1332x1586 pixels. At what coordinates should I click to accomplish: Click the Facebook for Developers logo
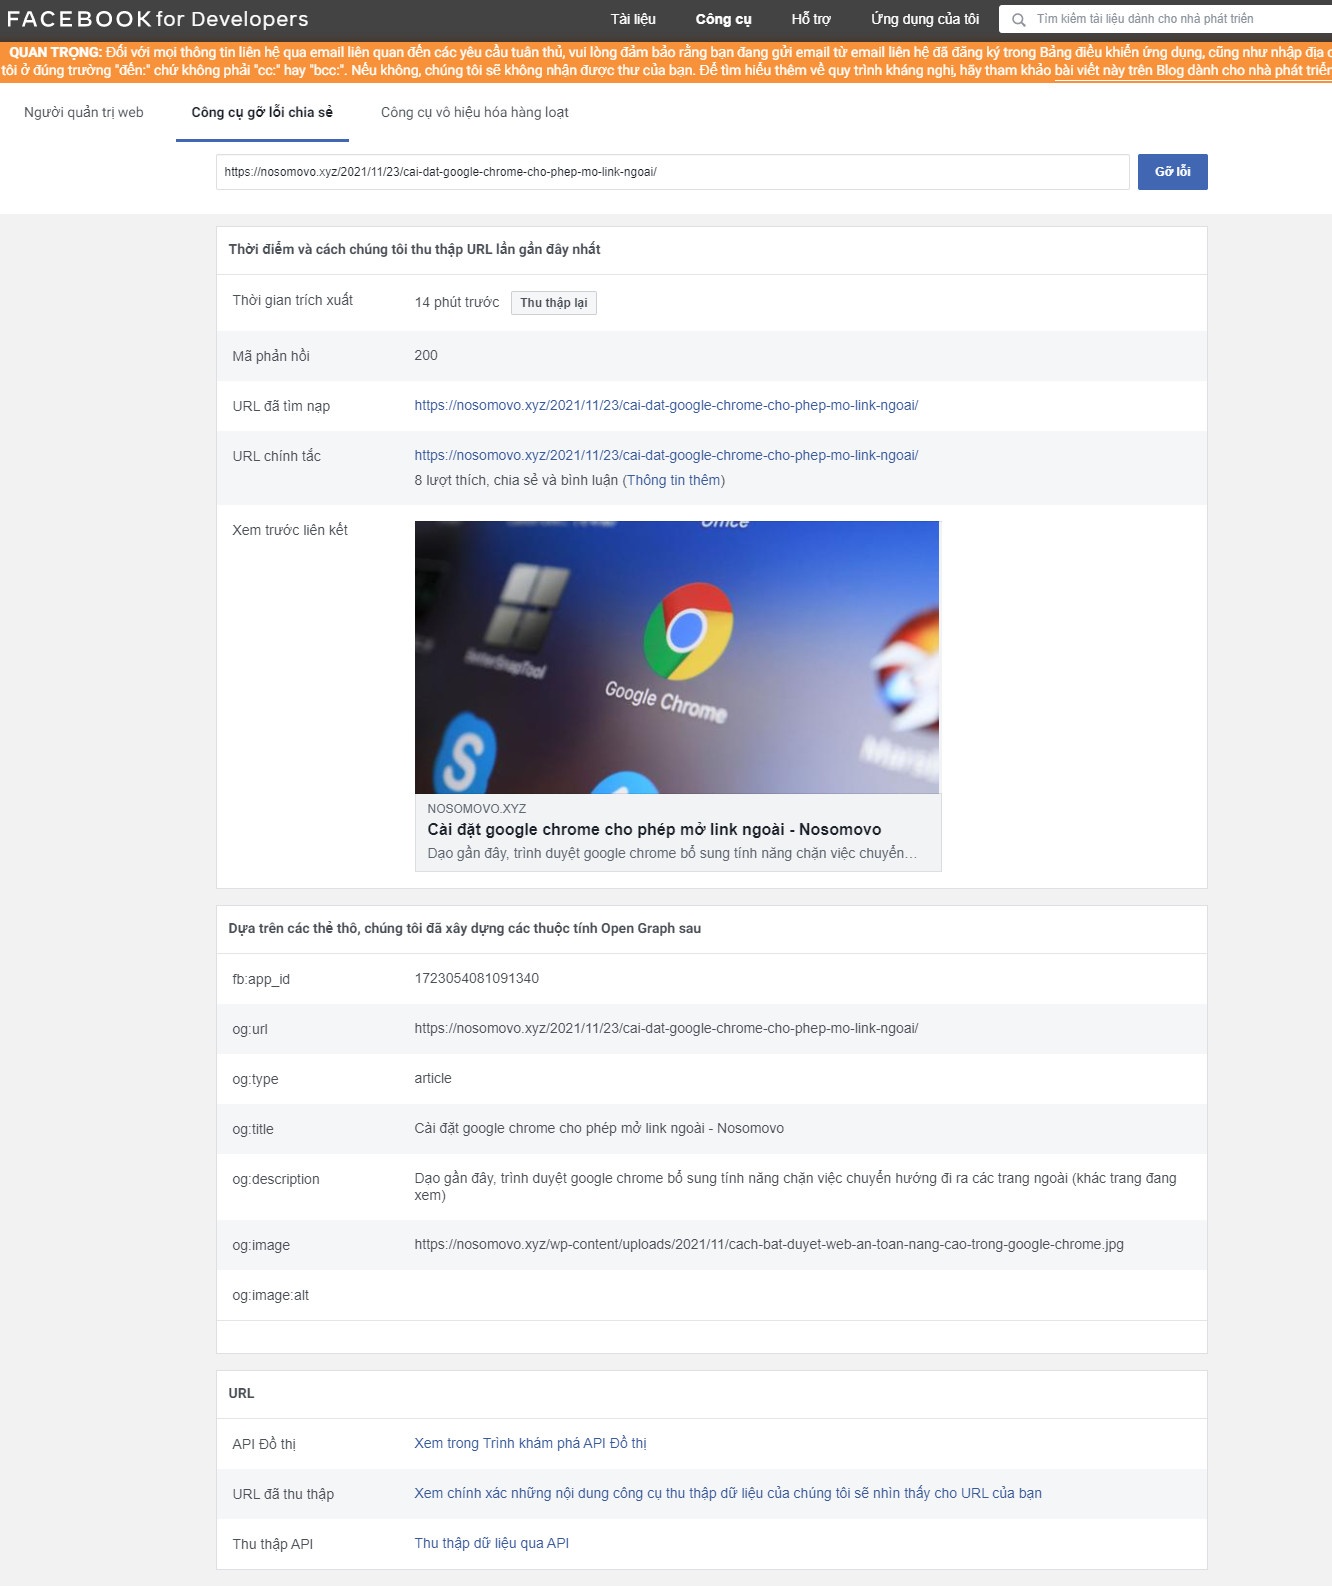pos(157,19)
